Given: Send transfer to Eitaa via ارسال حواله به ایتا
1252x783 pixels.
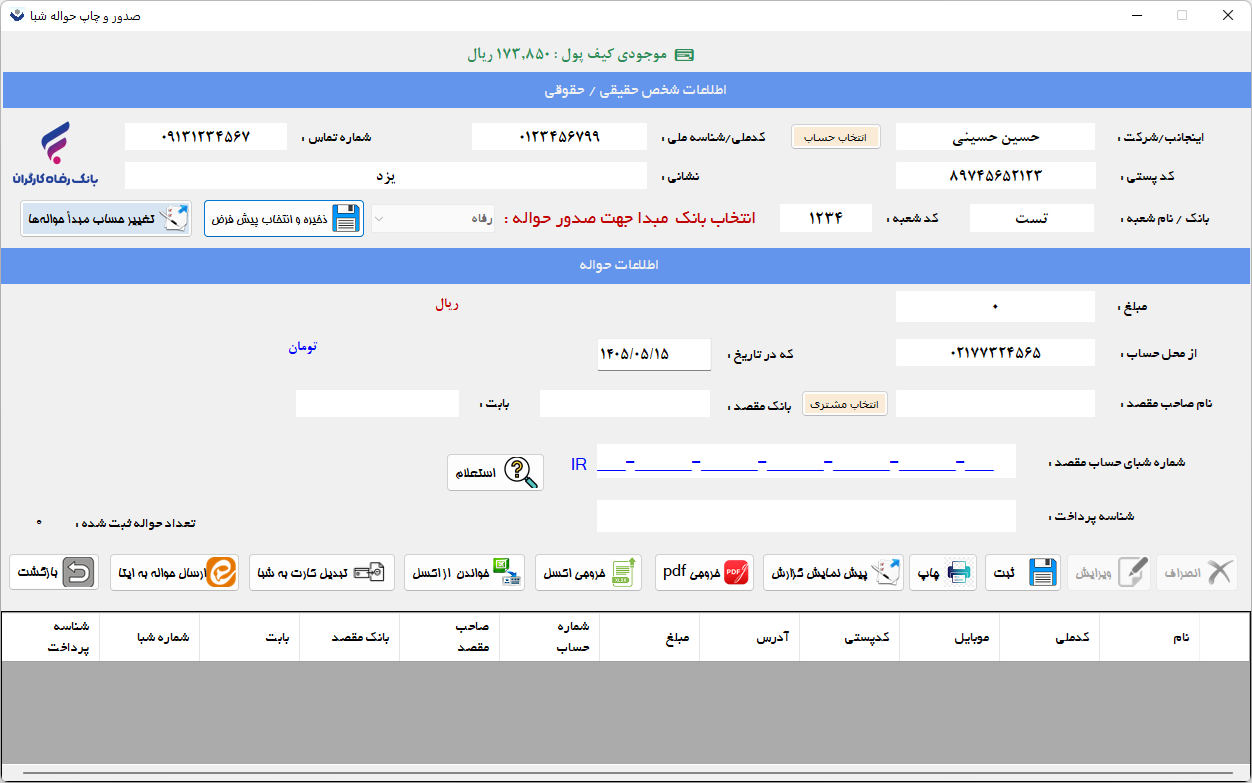Looking at the screenshot, I should (x=175, y=573).
